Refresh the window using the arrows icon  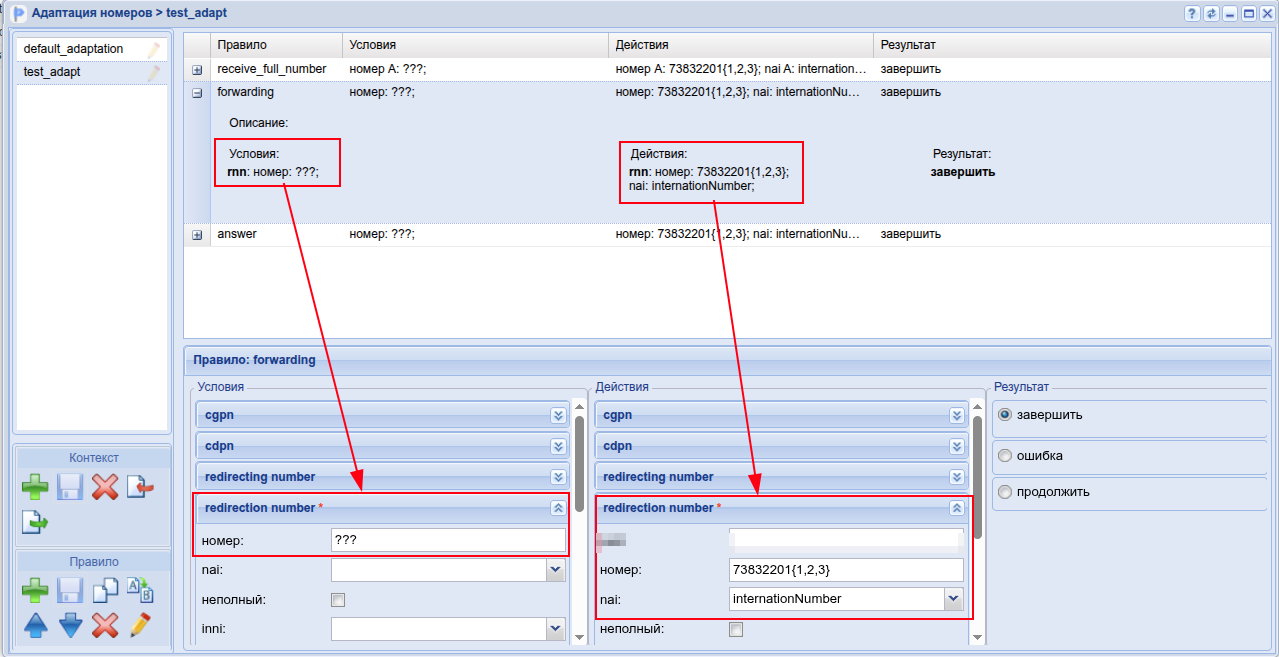[1211, 13]
